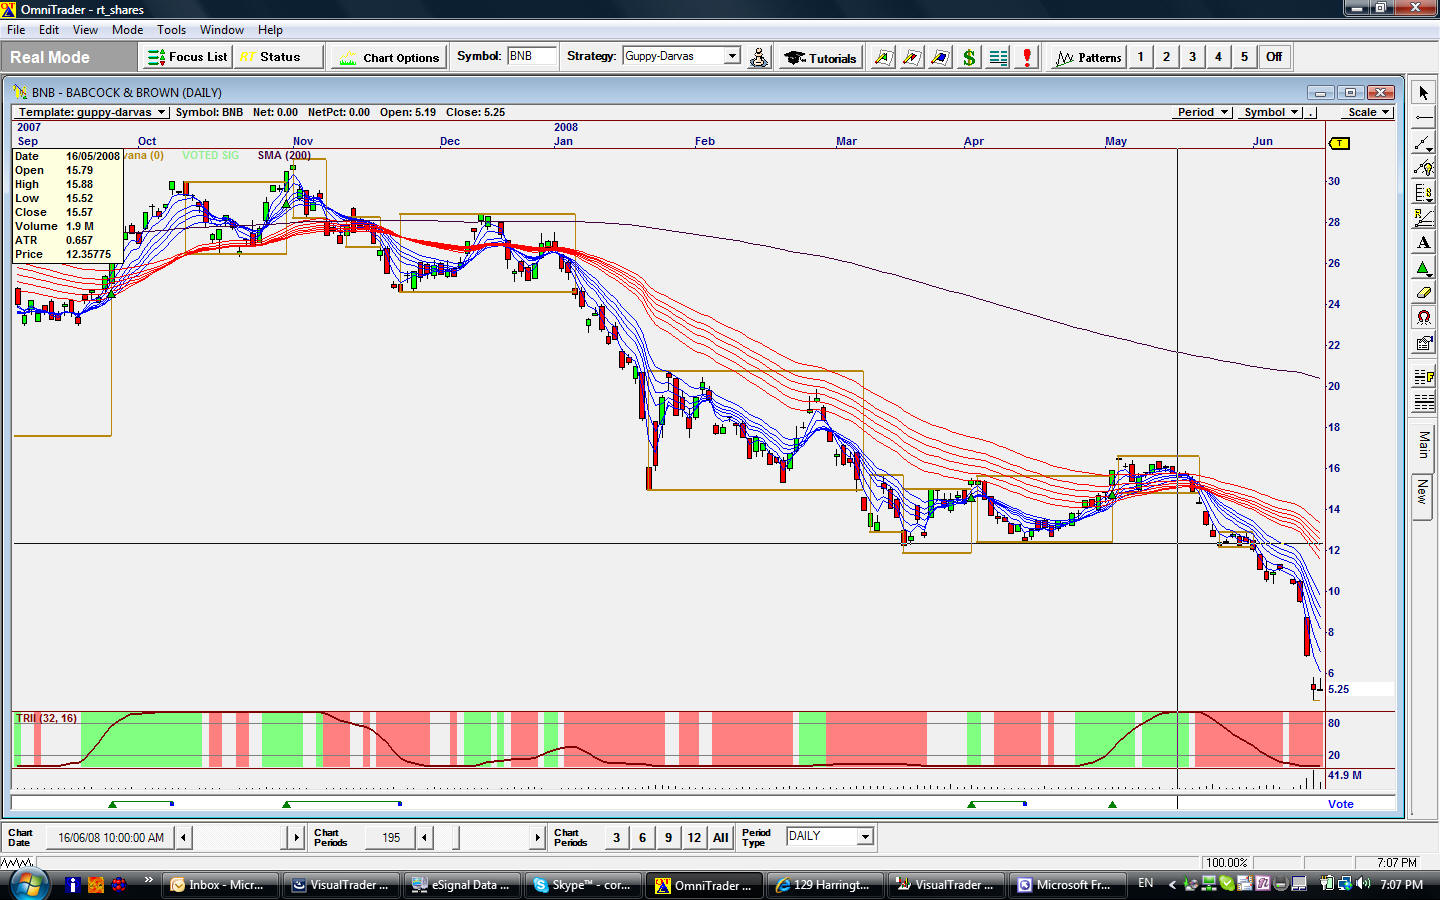Viewport: 1440px width, 900px height.
Task: Step chart date forward arrow
Action: pyautogui.click(x=296, y=837)
